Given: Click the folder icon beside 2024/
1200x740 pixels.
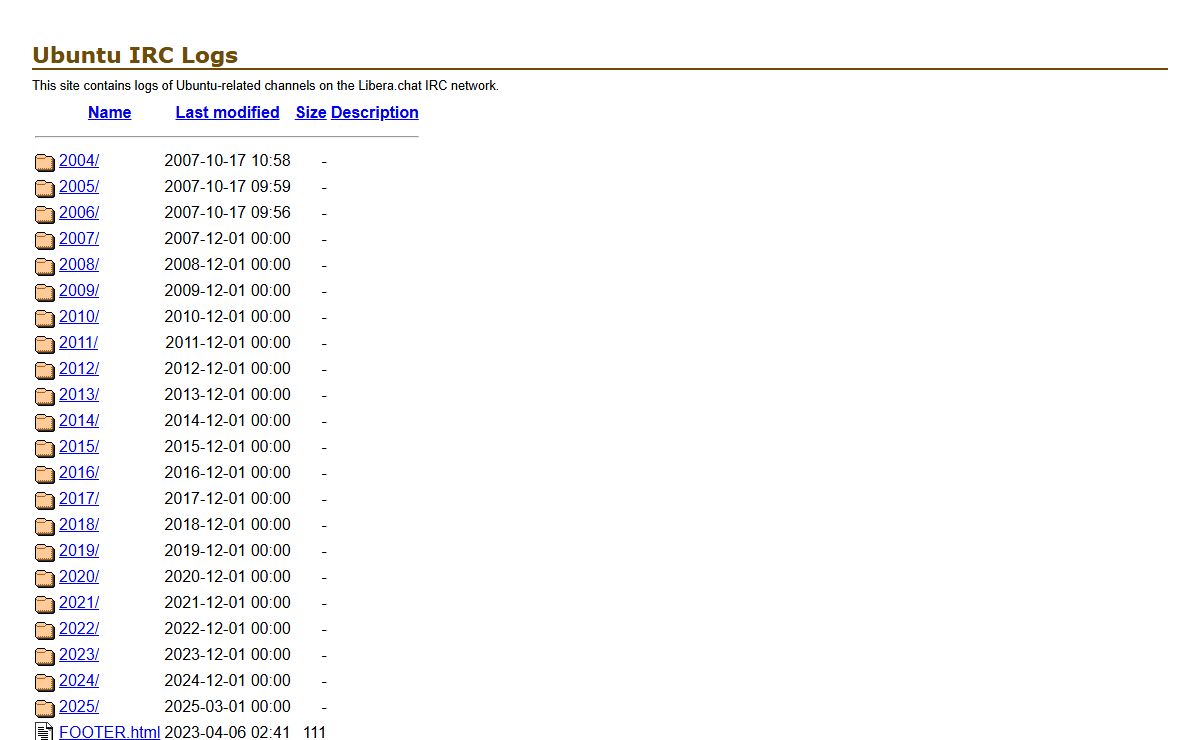Looking at the screenshot, I should [45, 682].
